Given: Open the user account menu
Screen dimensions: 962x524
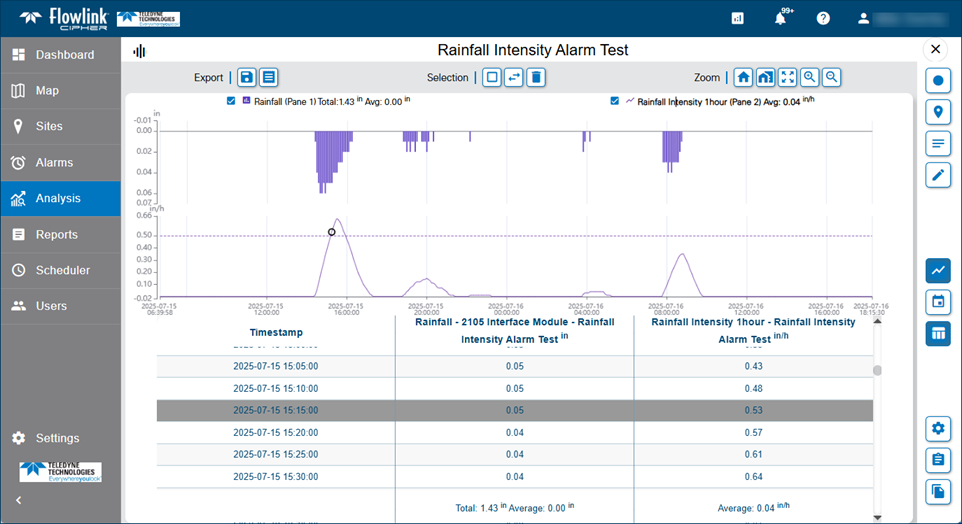Looking at the screenshot, I should click(x=864, y=18).
